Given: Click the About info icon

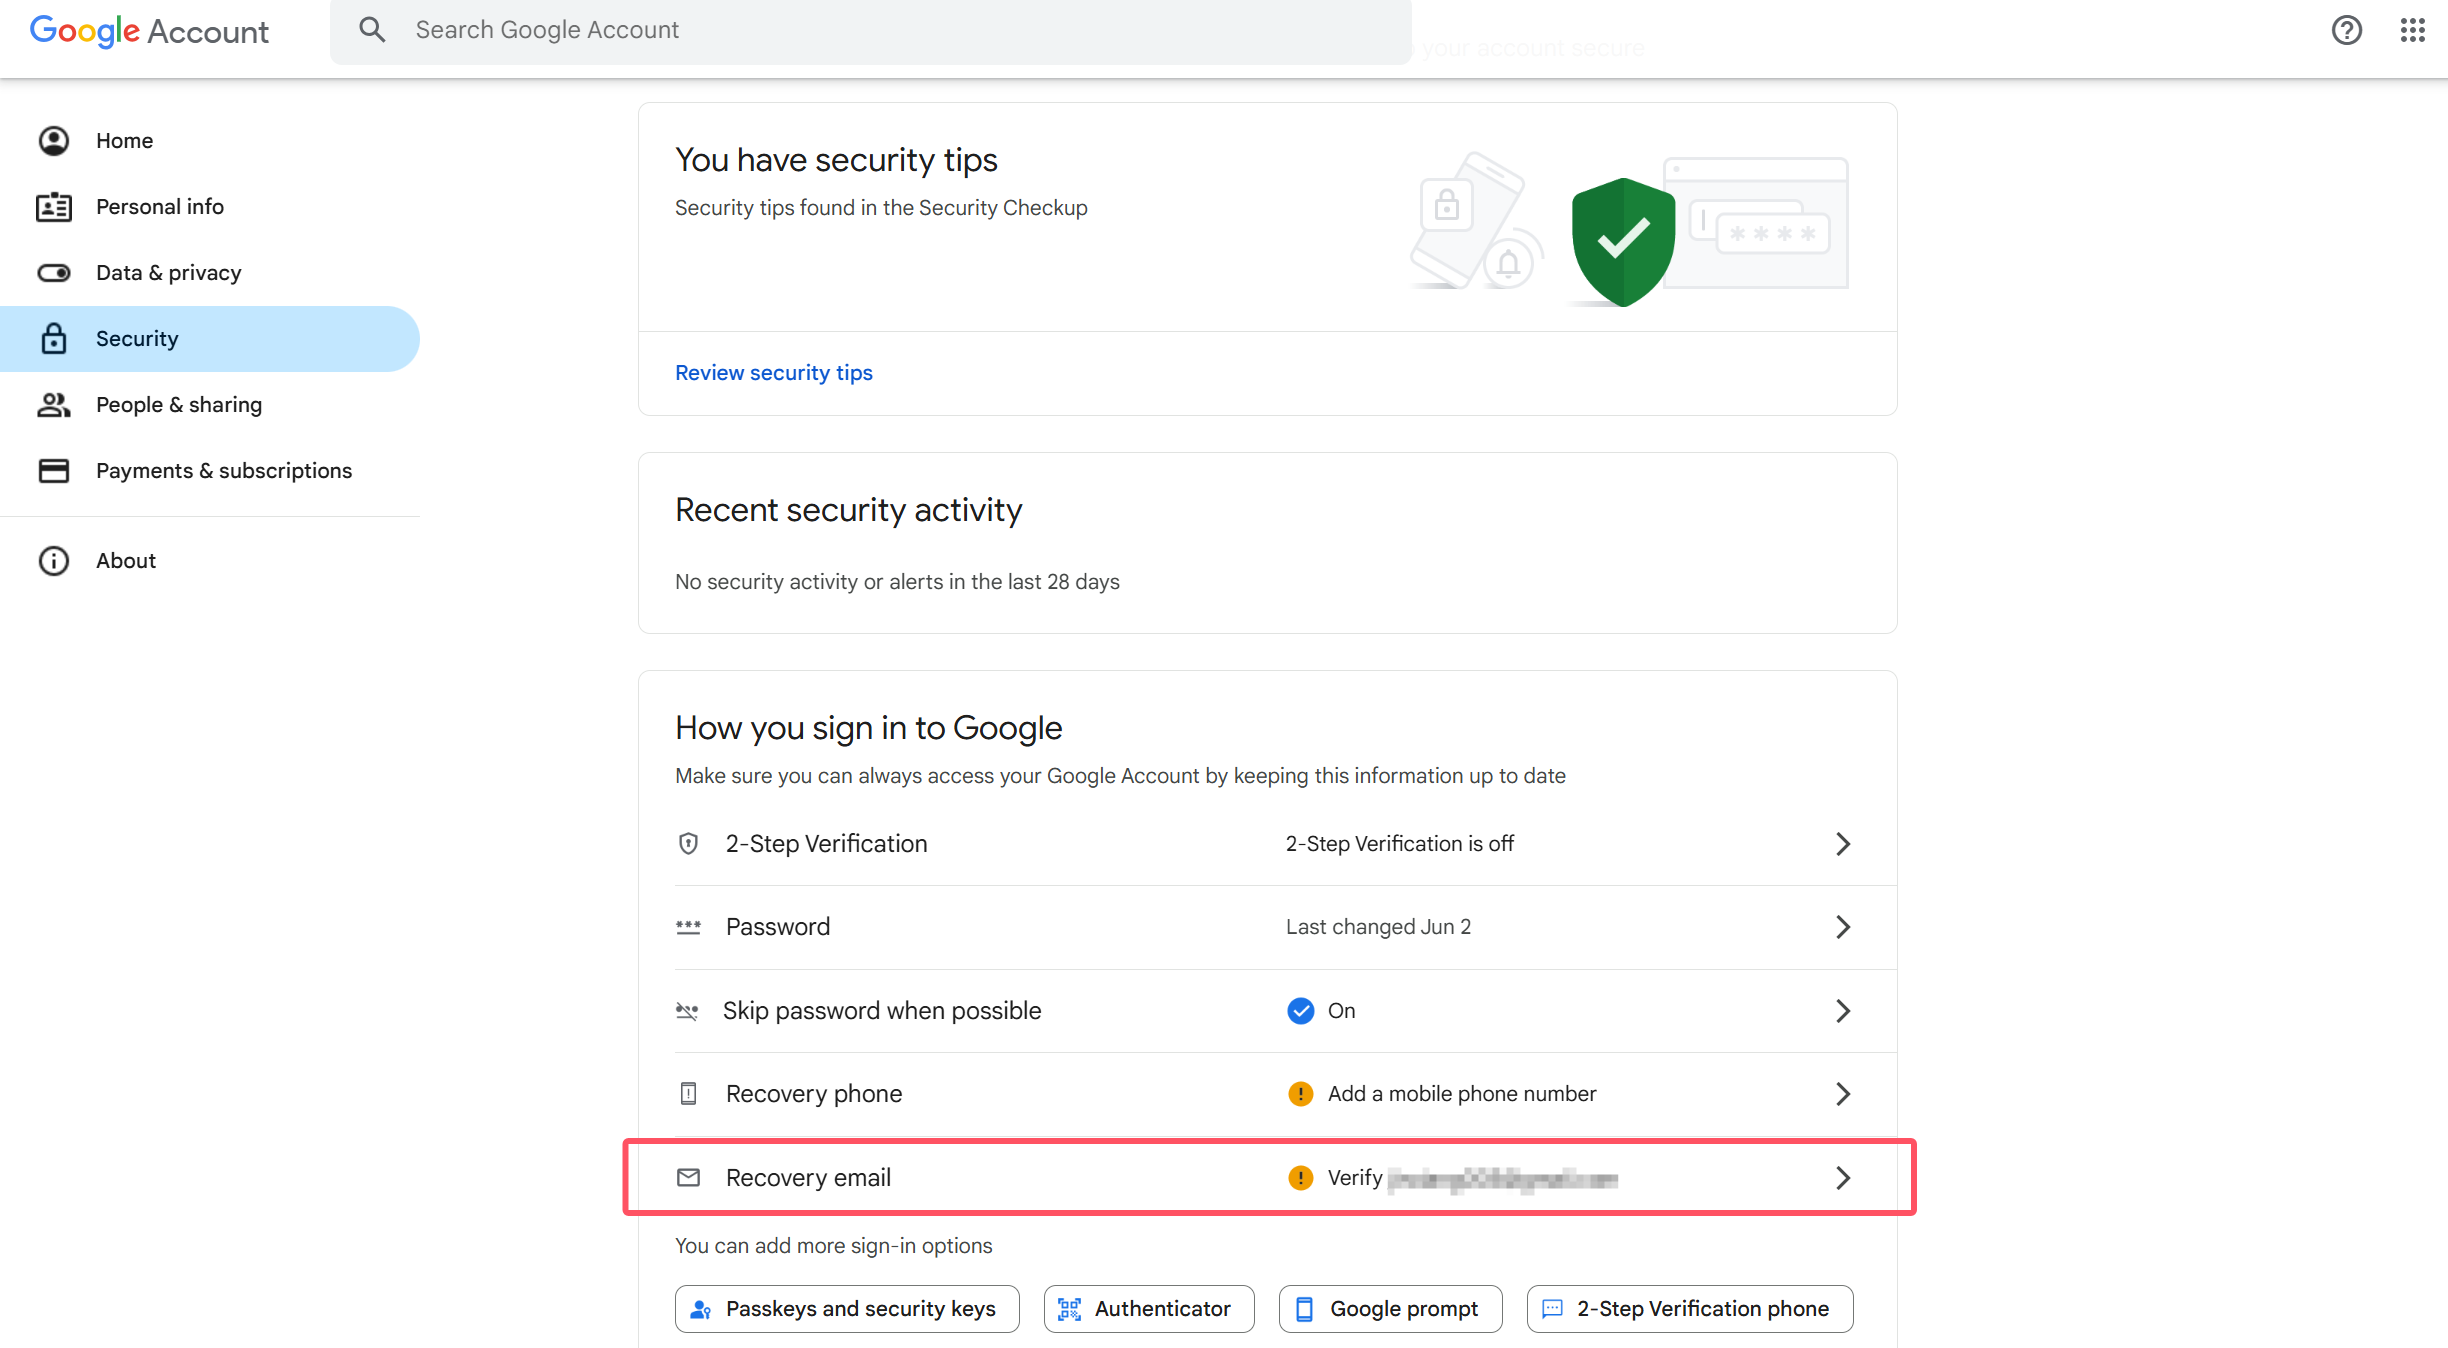Looking at the screenshot, I should 54,561.
